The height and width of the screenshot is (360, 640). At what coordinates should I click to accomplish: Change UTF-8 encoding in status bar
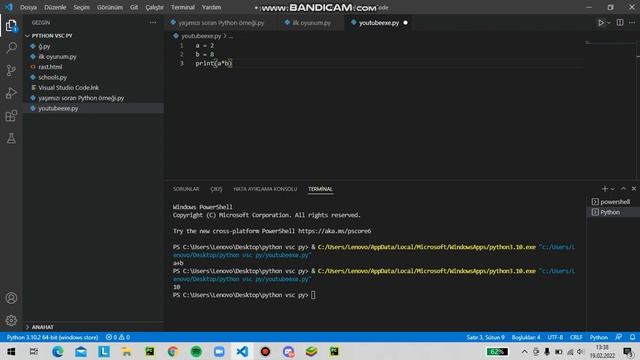(x=555, y=337)
